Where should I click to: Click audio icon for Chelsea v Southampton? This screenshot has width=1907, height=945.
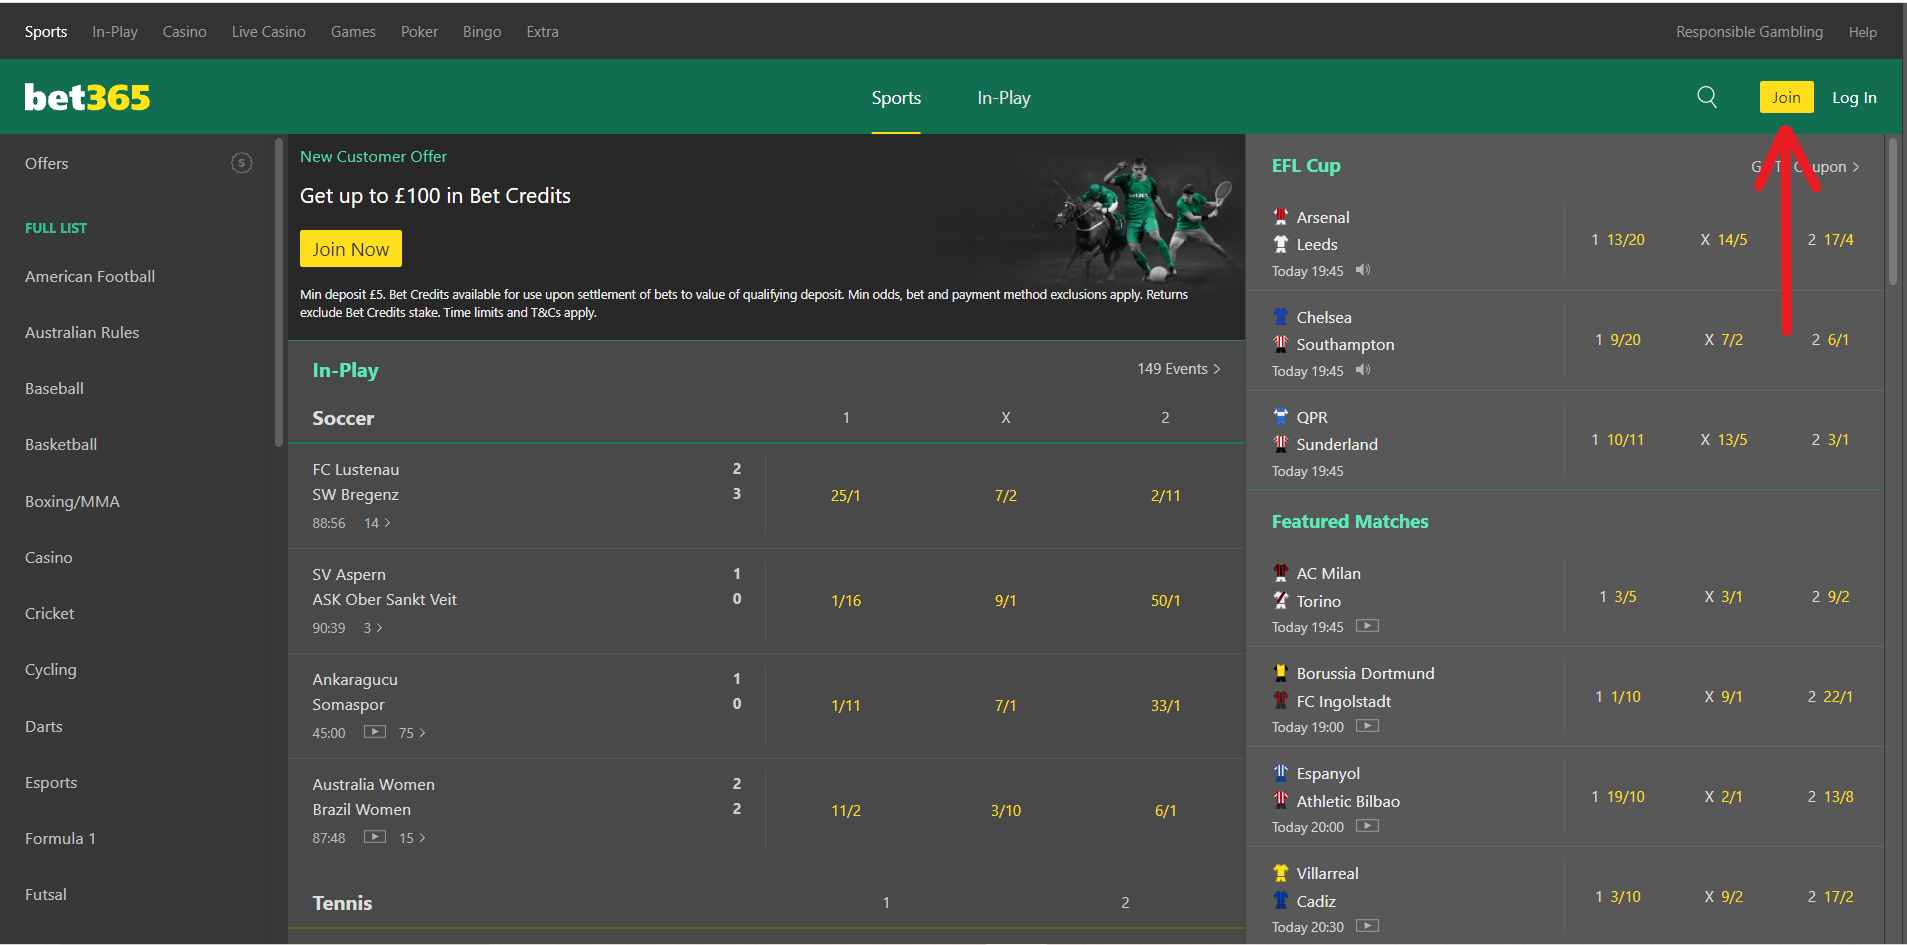[x=1363, y=370]
